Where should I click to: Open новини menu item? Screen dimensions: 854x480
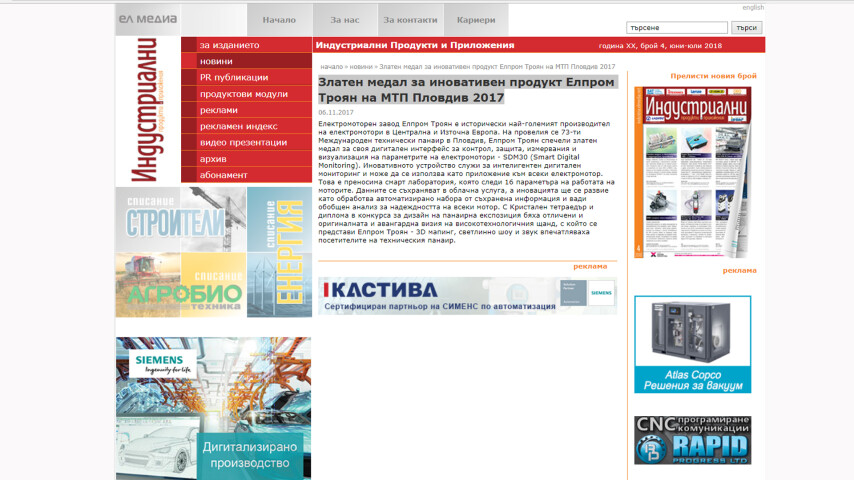pyautogui.click(x=247, y=61)
